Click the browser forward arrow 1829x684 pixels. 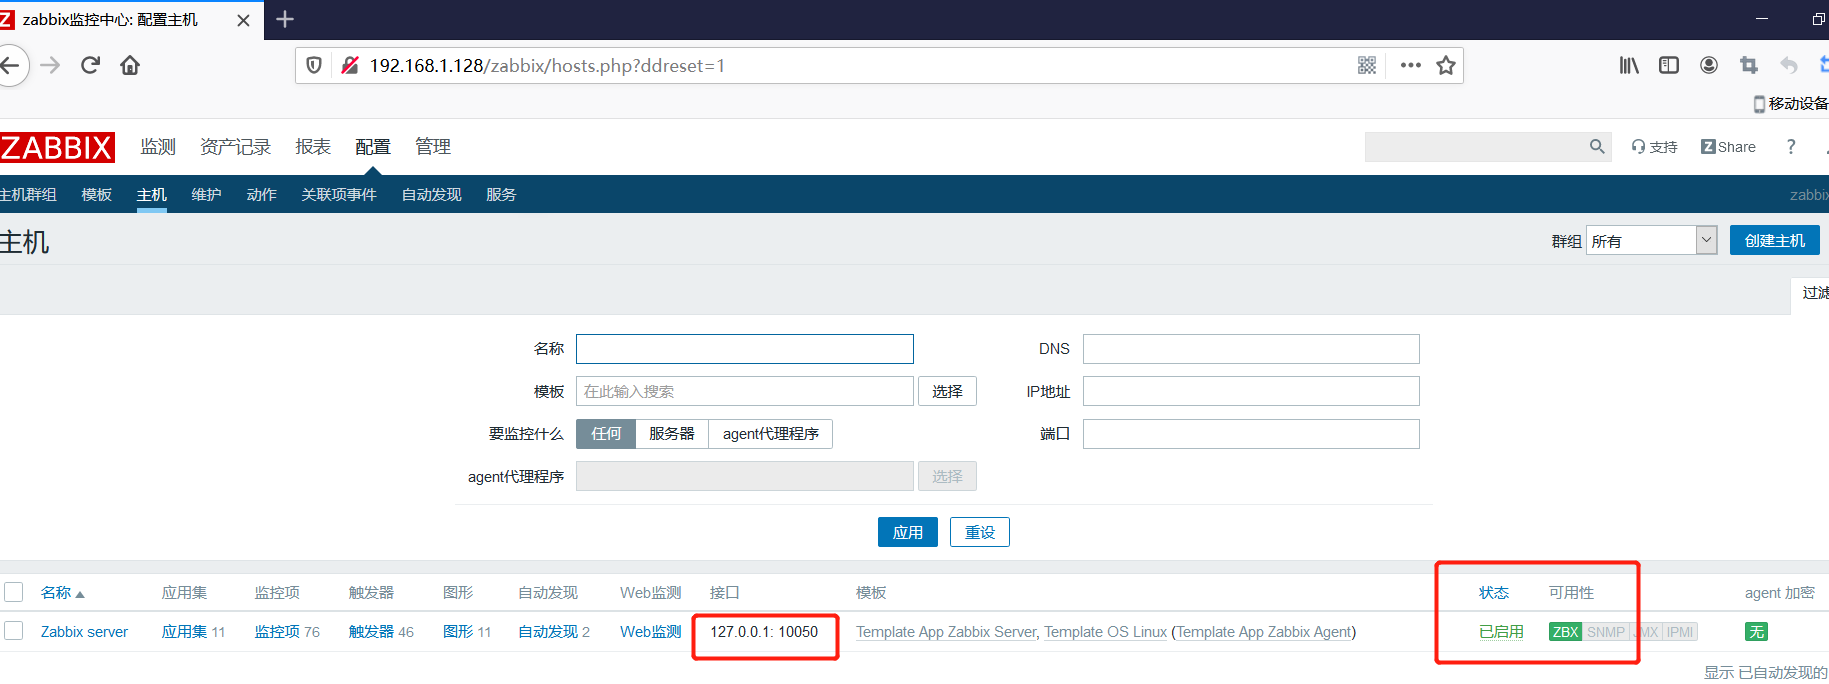[50, 65]
